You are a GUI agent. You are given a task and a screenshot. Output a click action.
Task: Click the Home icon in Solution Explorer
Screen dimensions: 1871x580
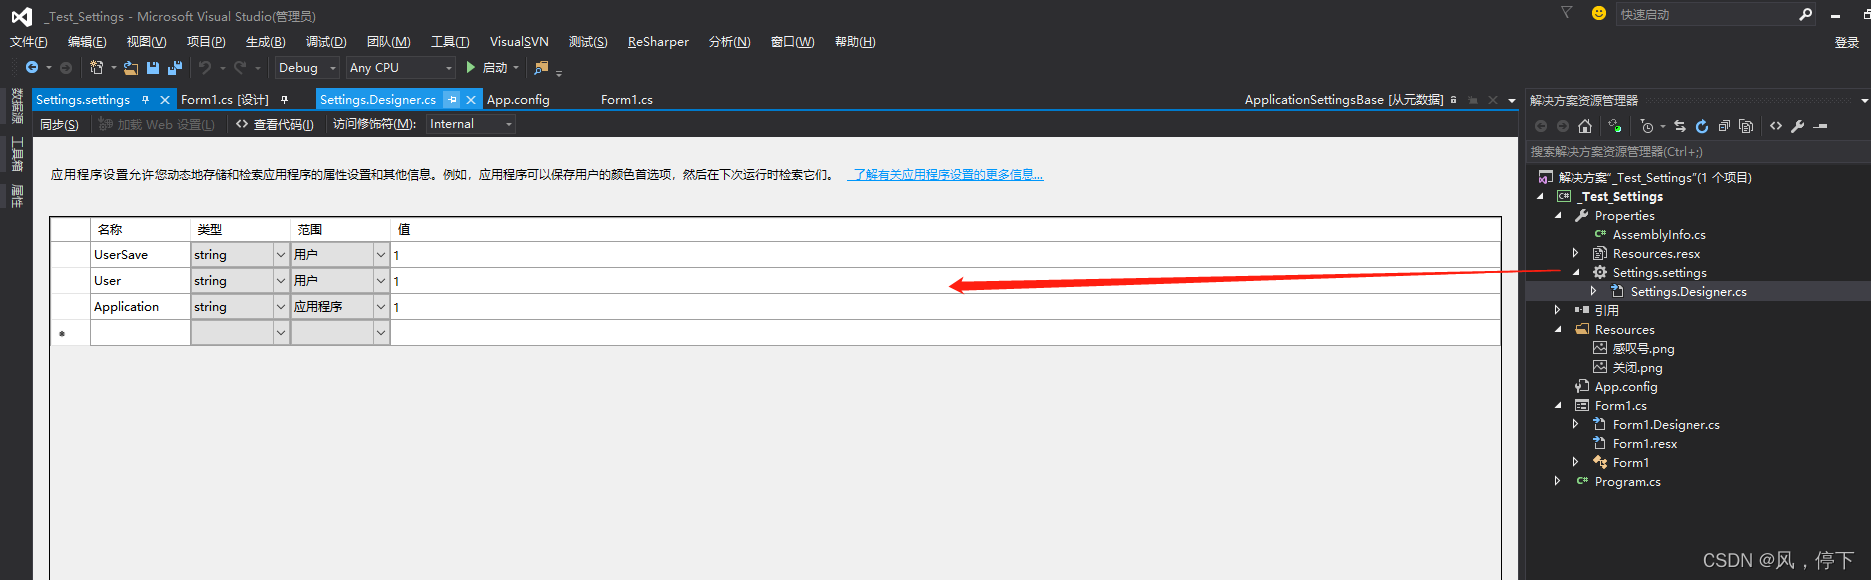click(x=1585, y=126)
